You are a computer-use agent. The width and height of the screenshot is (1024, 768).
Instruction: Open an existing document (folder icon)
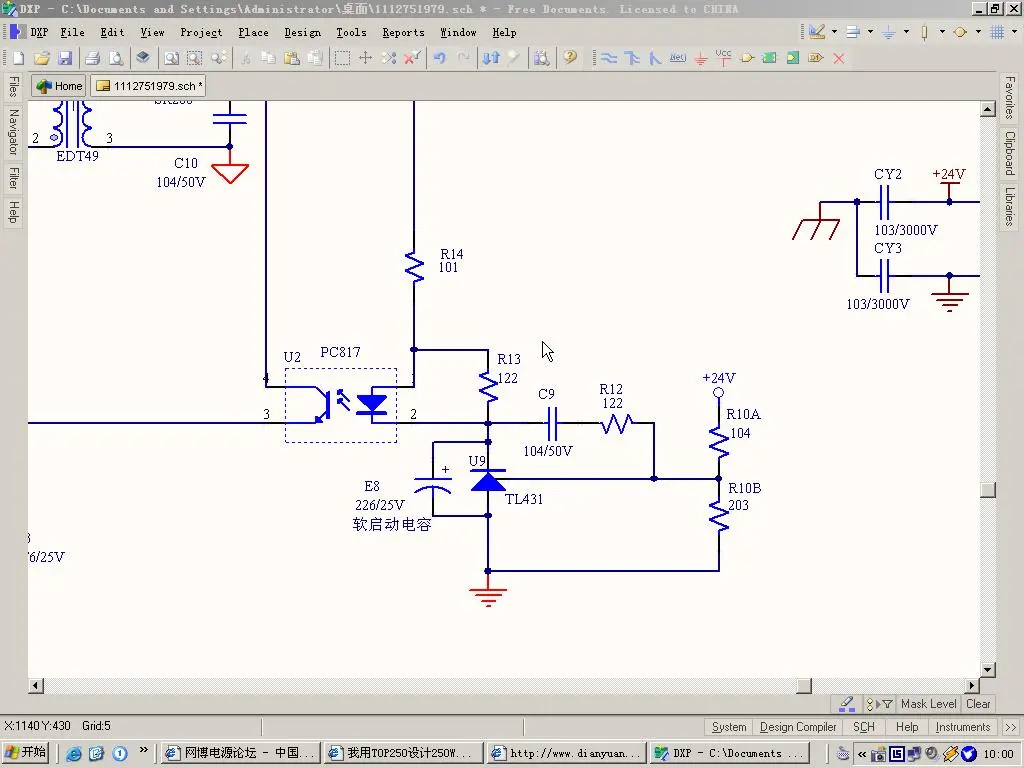tap(42, 58)
